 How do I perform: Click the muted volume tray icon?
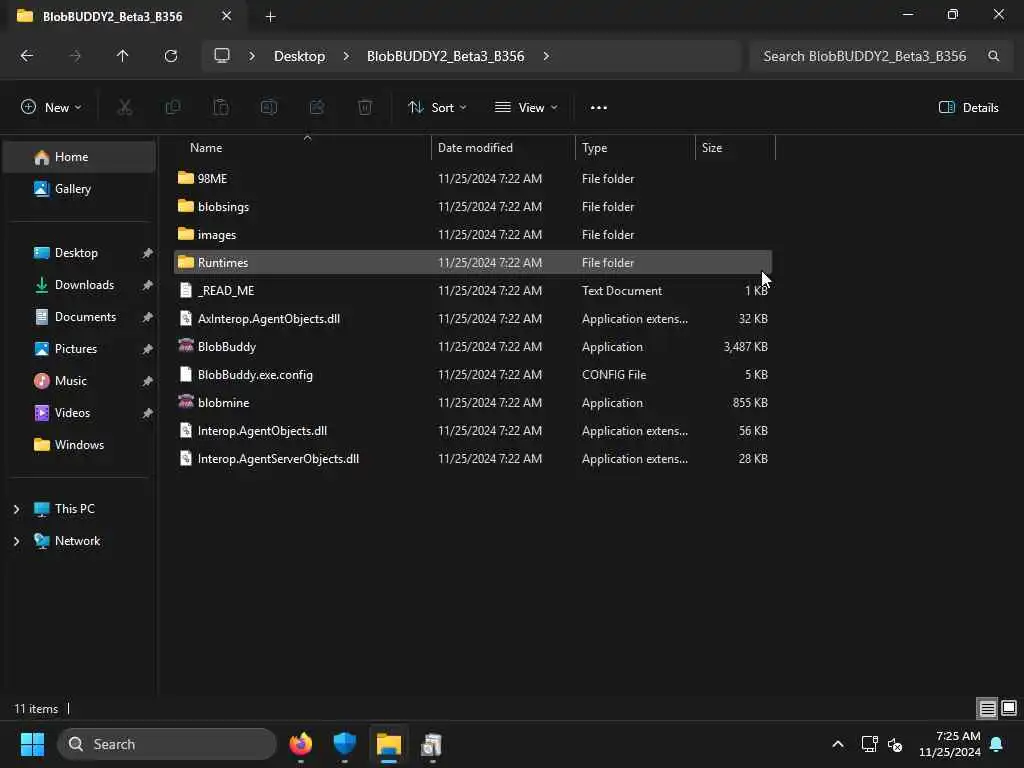point(895,744)
